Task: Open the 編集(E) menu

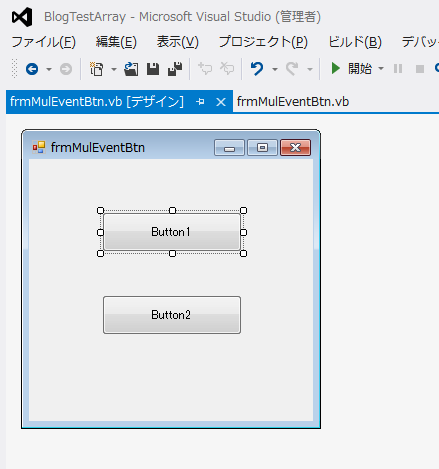Action: 116,42
